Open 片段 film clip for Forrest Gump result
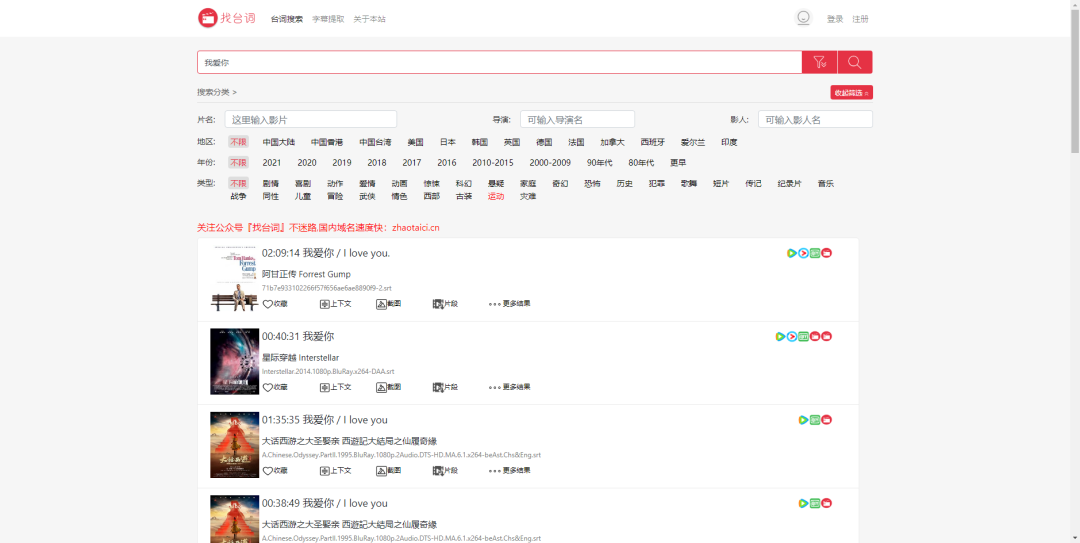 click(x=445, y=304)
